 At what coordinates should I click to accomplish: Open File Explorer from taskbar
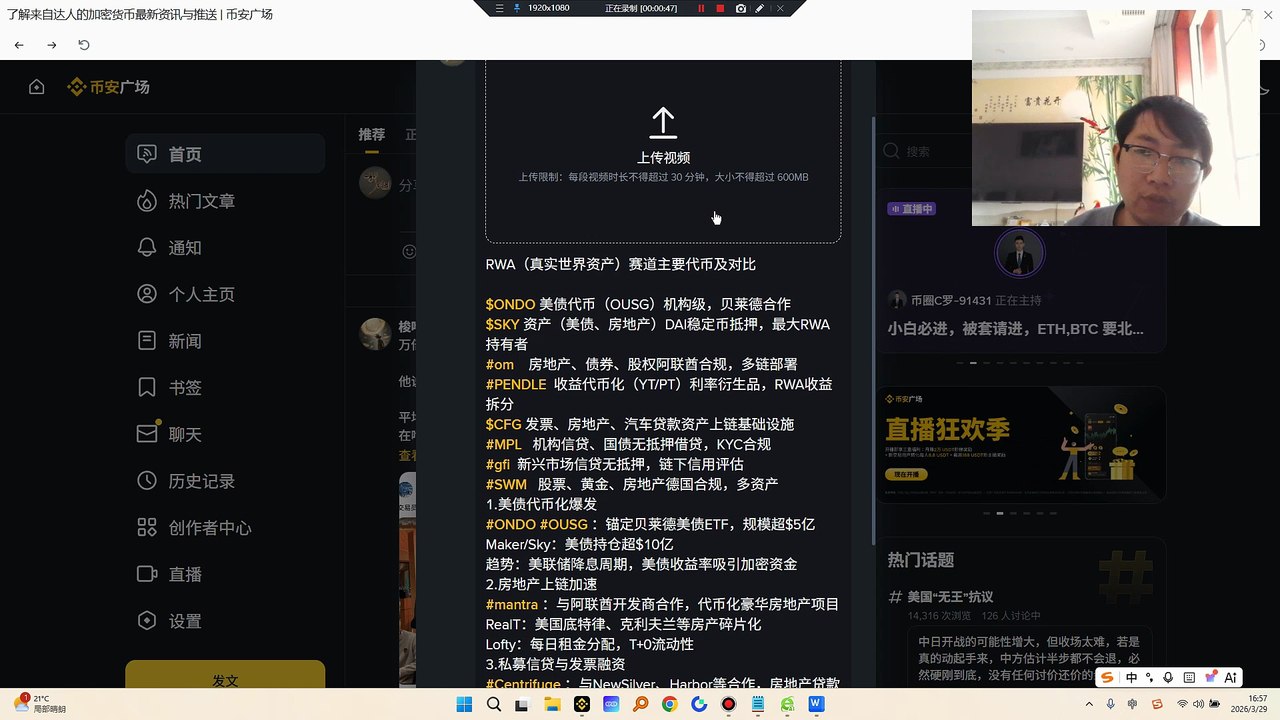pyautogui.click(x=552, y=704)
